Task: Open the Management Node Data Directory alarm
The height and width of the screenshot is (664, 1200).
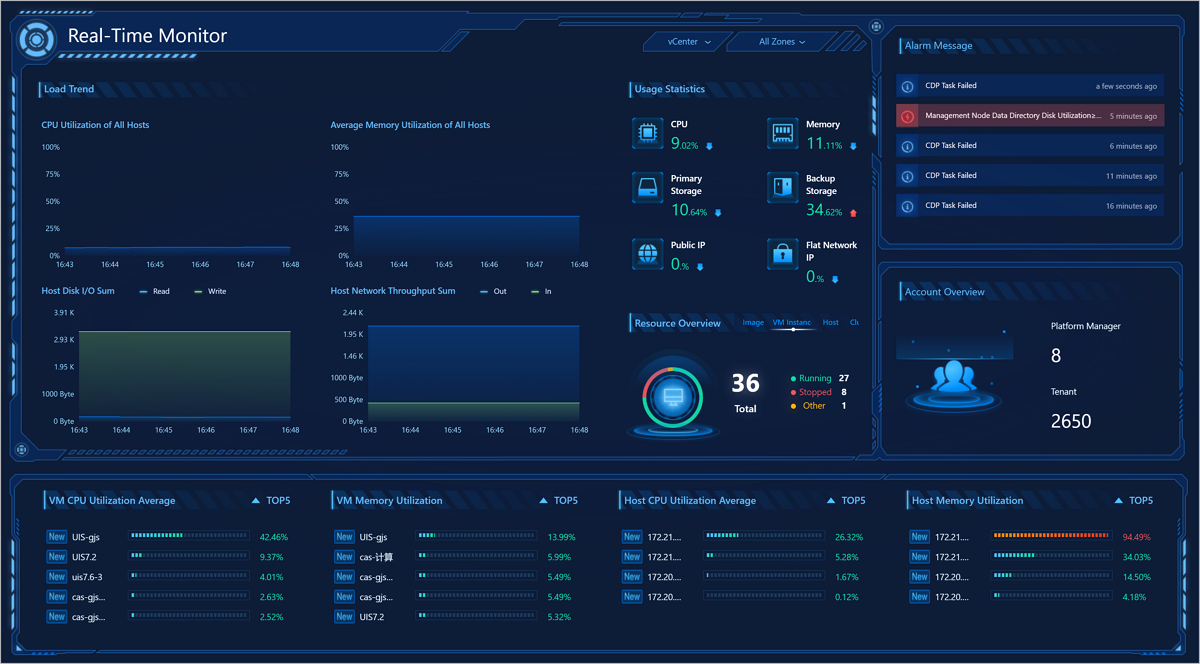Action: (x=1012, y=116)
